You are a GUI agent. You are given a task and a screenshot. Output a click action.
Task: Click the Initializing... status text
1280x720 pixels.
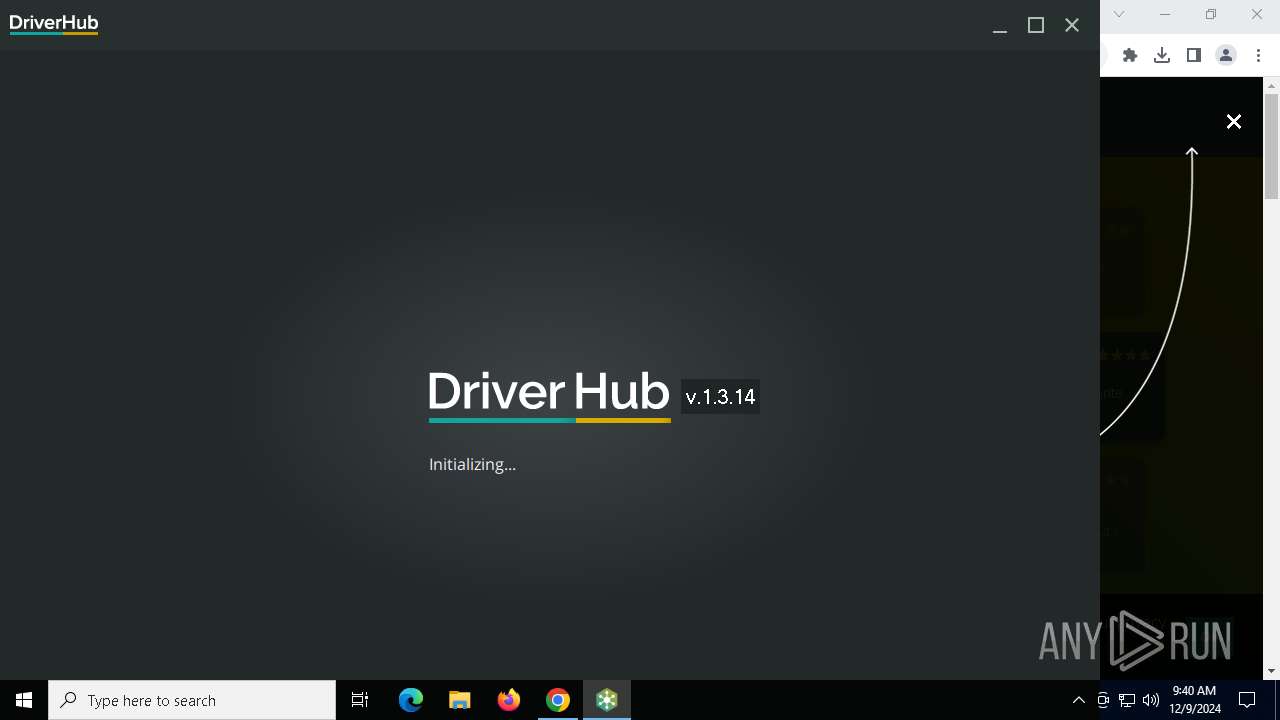[x=472, y=464]
